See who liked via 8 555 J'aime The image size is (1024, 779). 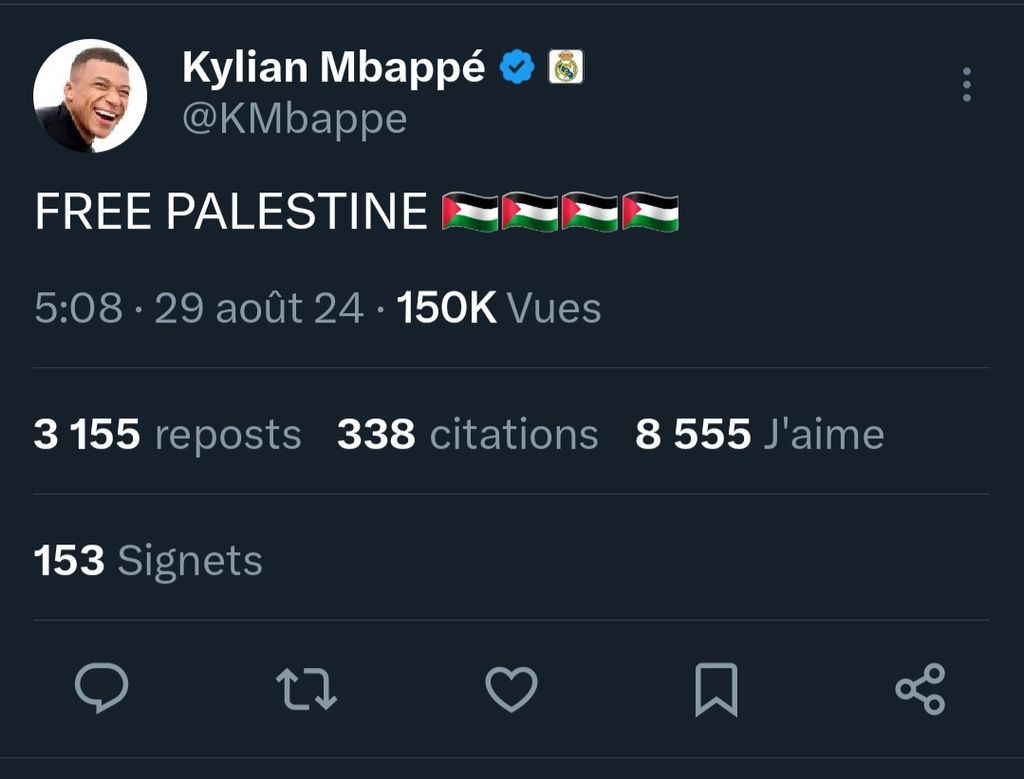pyautogui.click(x=759, y=435)
